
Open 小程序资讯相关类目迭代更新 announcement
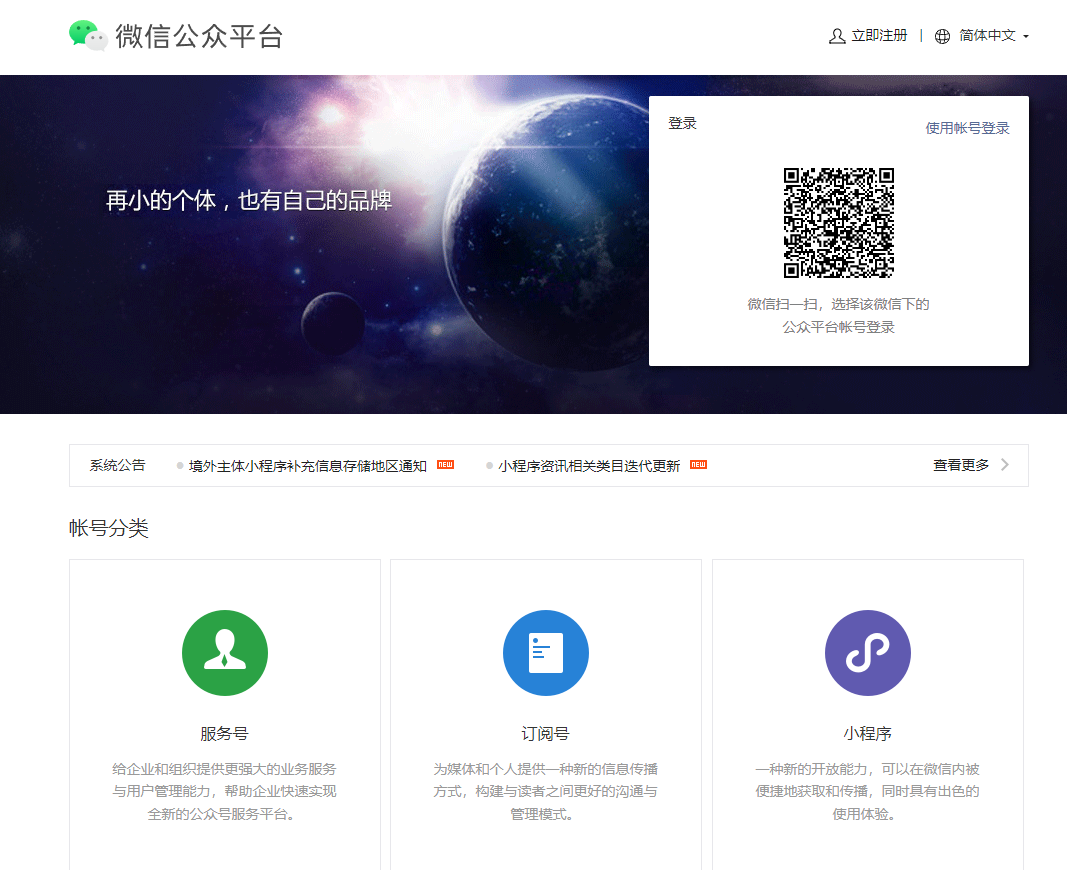[x=589, y=466]
